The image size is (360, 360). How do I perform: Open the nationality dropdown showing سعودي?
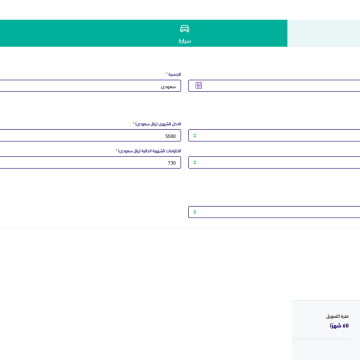click(x=90, y=86)
